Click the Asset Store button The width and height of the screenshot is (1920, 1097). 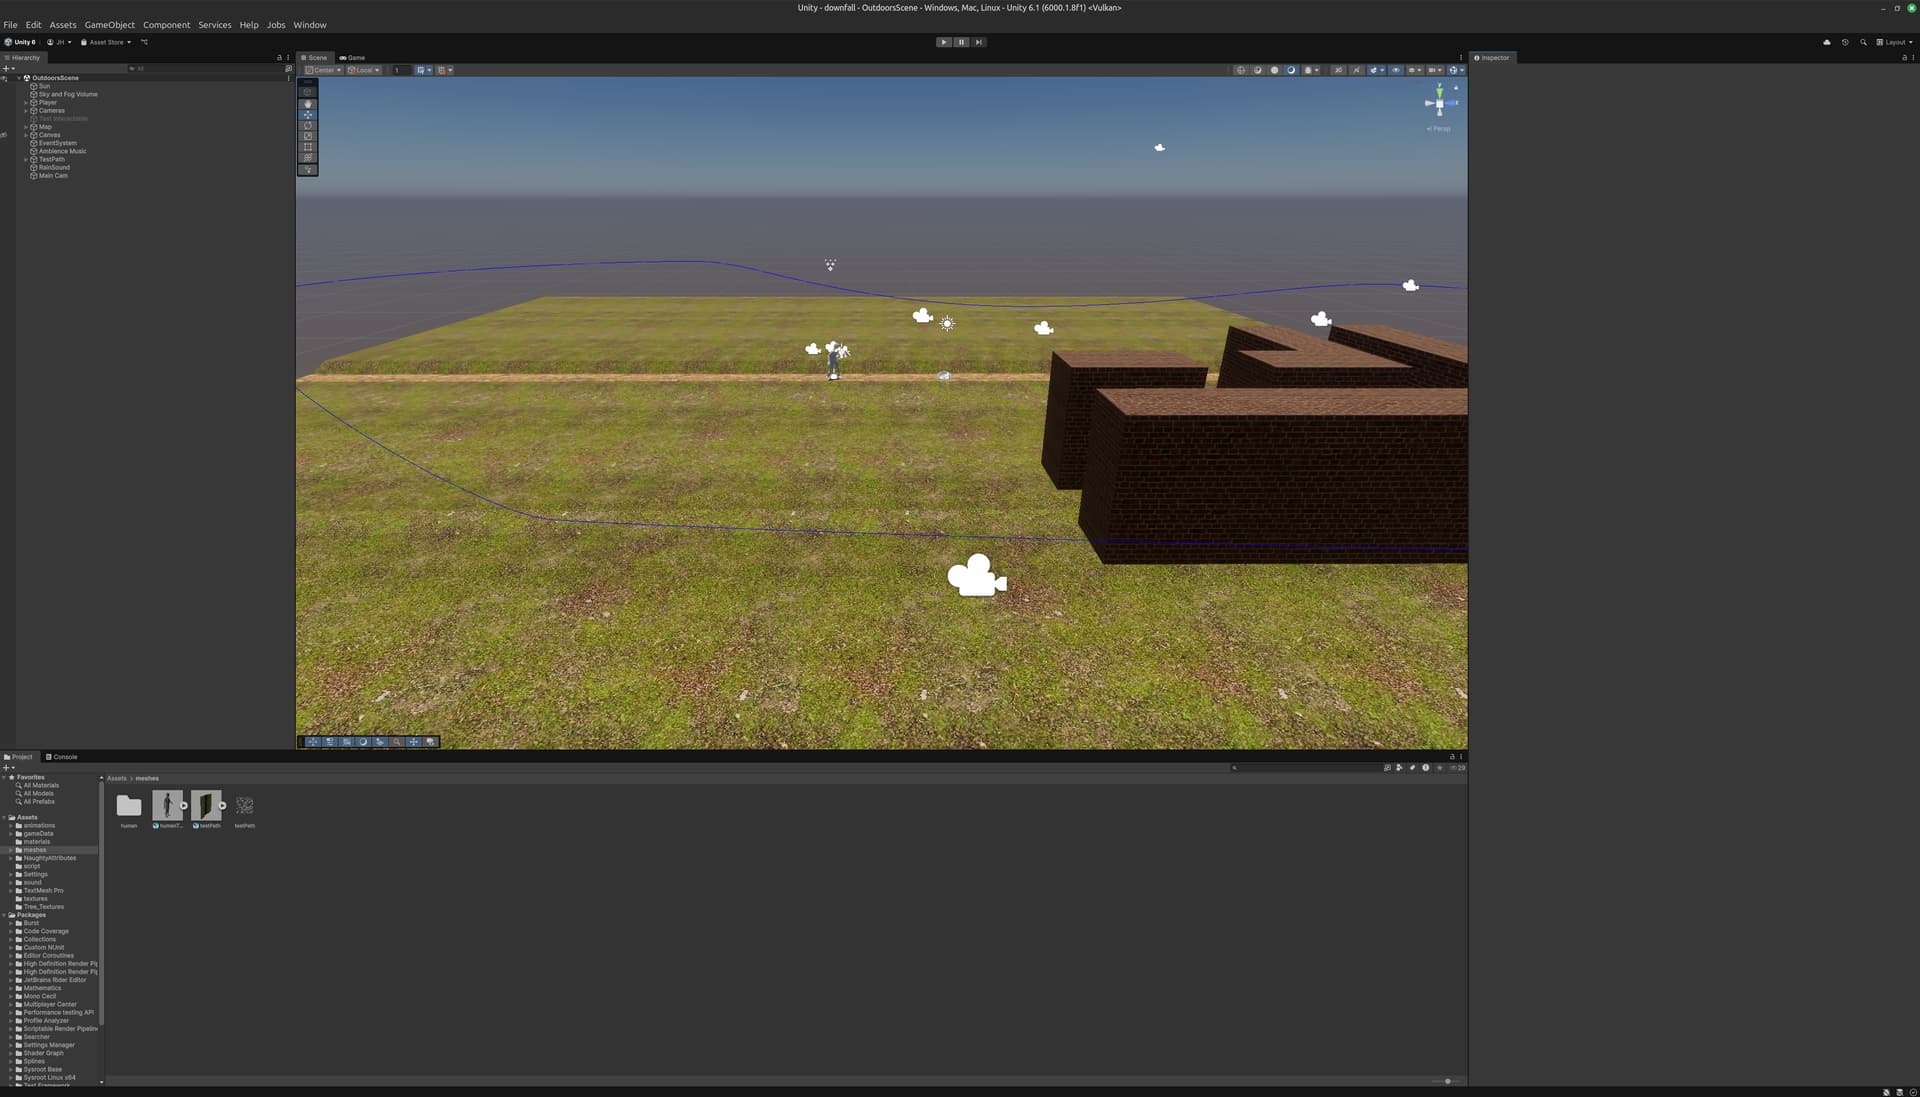103,42
